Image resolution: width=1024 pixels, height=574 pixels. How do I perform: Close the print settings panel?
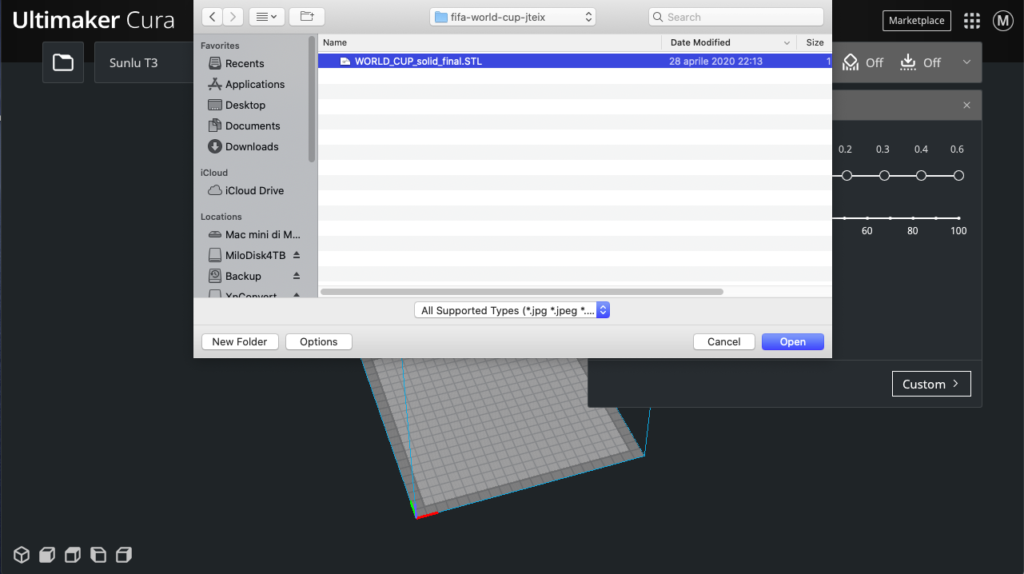[967, 105]
